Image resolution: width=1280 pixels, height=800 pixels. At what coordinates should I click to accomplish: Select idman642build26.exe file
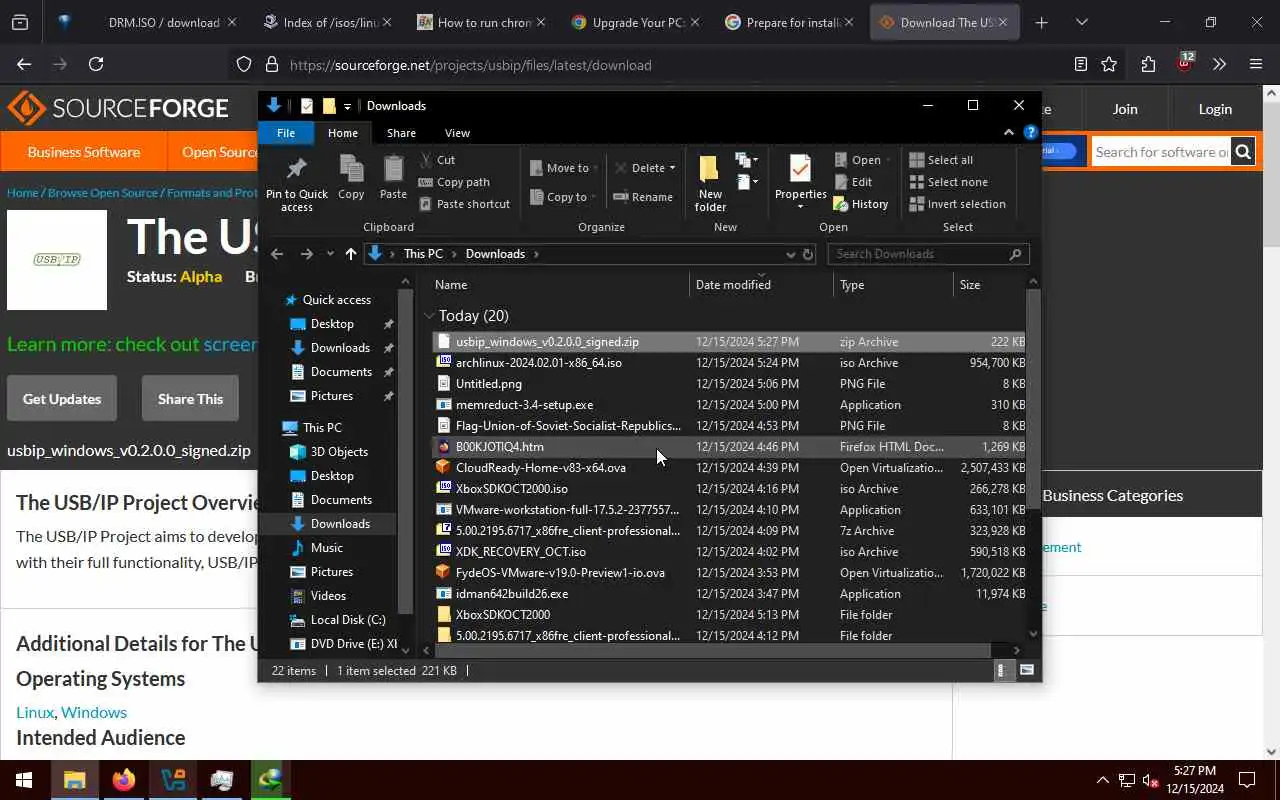[x=730, y=594]
